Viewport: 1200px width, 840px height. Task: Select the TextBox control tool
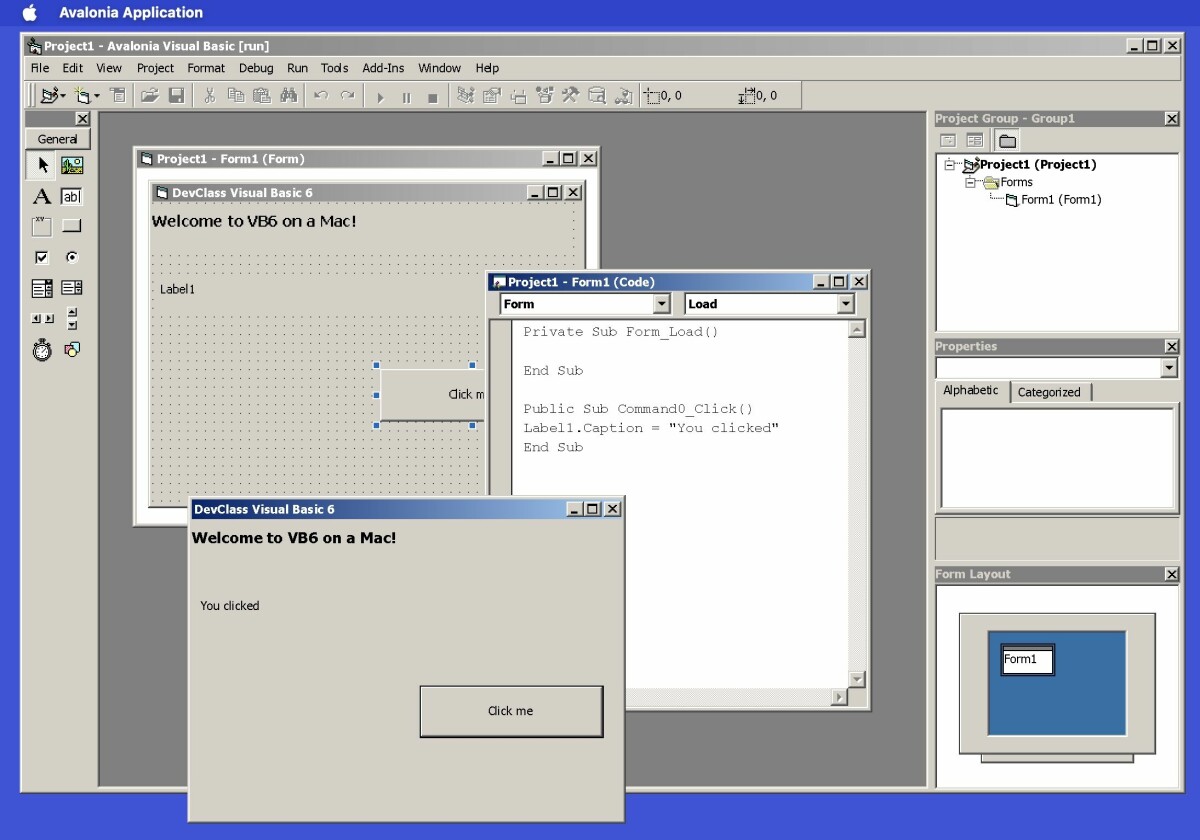click(x=71, y=196)
